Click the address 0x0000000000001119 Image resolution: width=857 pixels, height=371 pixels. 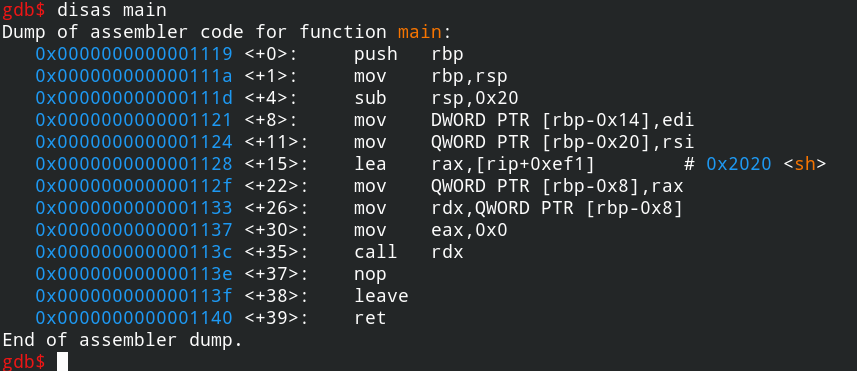134,54
